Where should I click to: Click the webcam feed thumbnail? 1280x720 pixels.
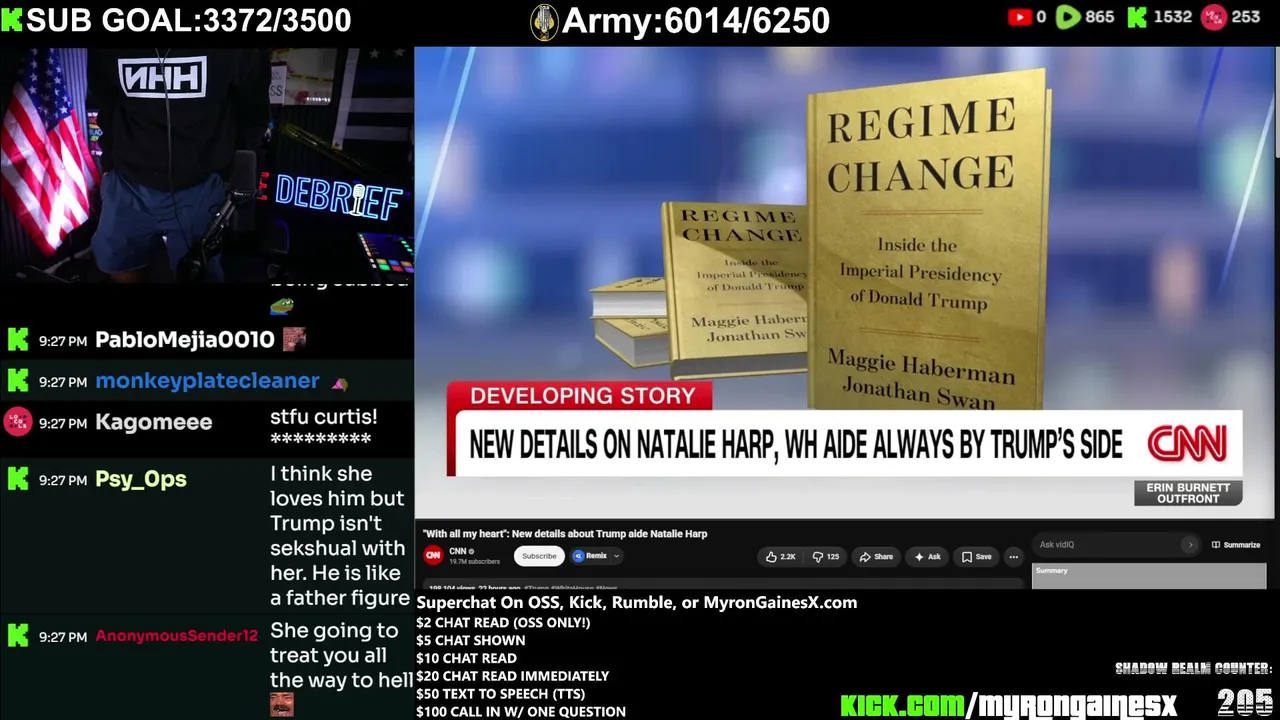click(207, 165)
